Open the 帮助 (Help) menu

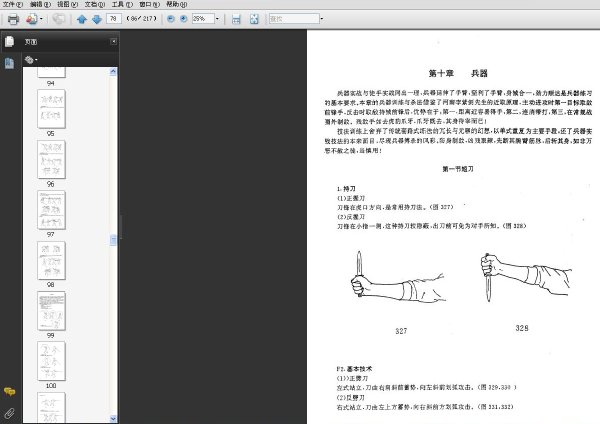point(176,4)
